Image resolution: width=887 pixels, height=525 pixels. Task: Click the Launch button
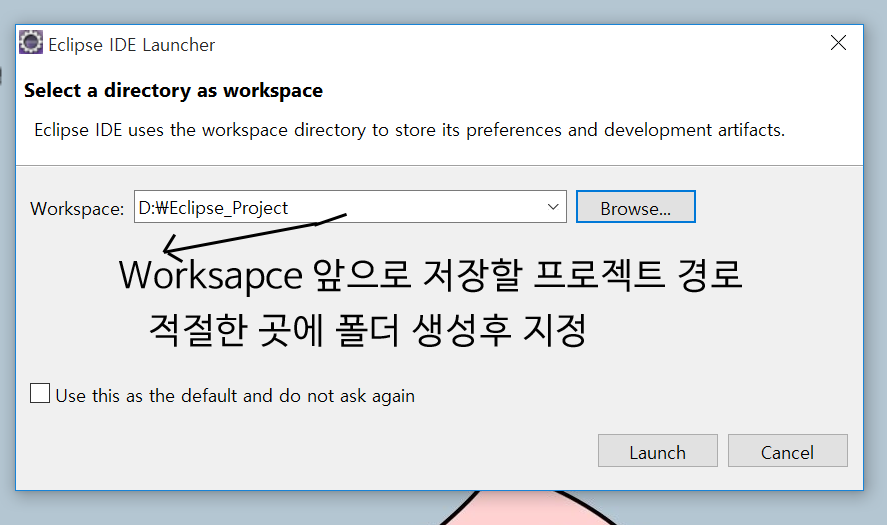click(x=657, y=451)
